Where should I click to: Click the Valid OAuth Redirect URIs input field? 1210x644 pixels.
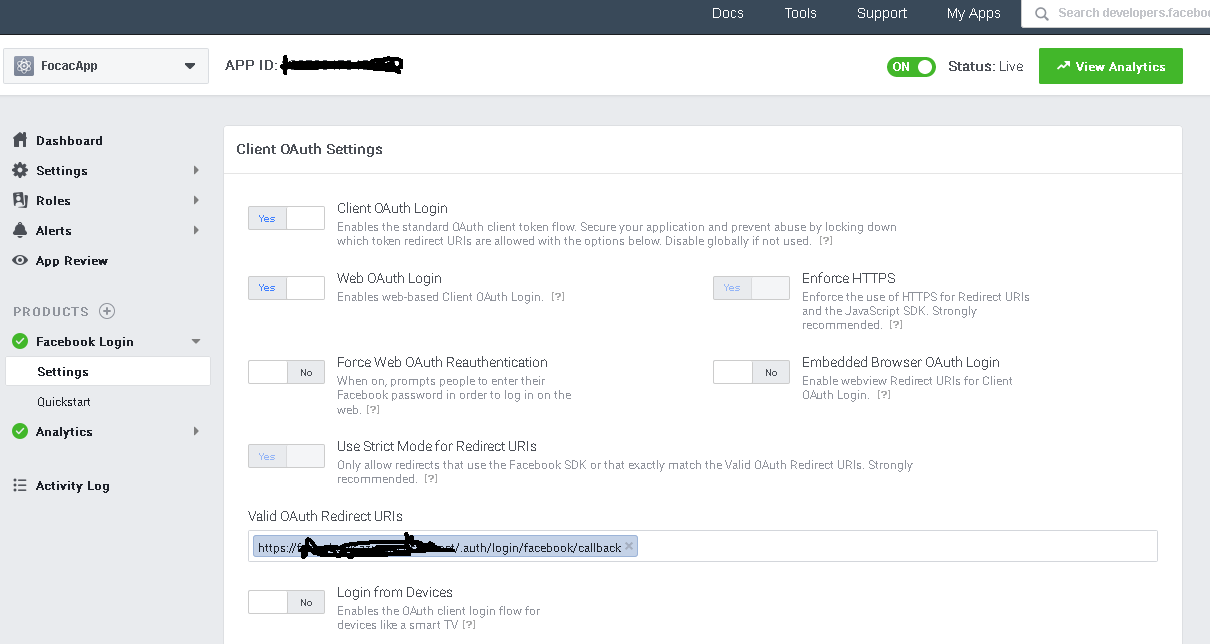click(703, 546)
